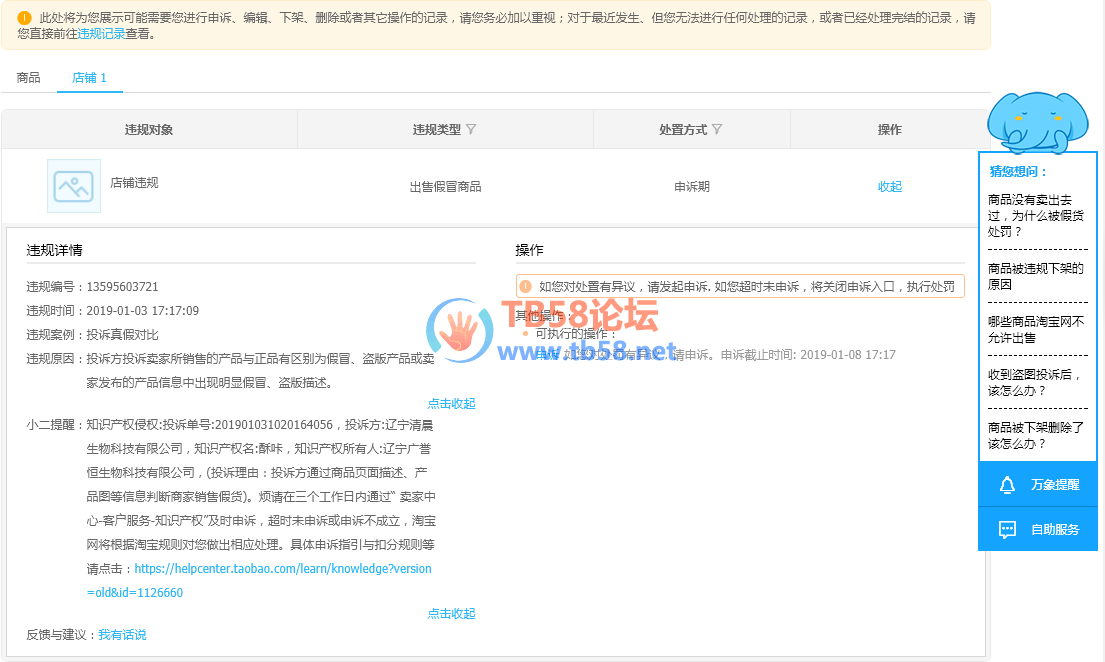Switch to the 商品 tab
The height and width of the screenshot is (662, 1105).
28,78
